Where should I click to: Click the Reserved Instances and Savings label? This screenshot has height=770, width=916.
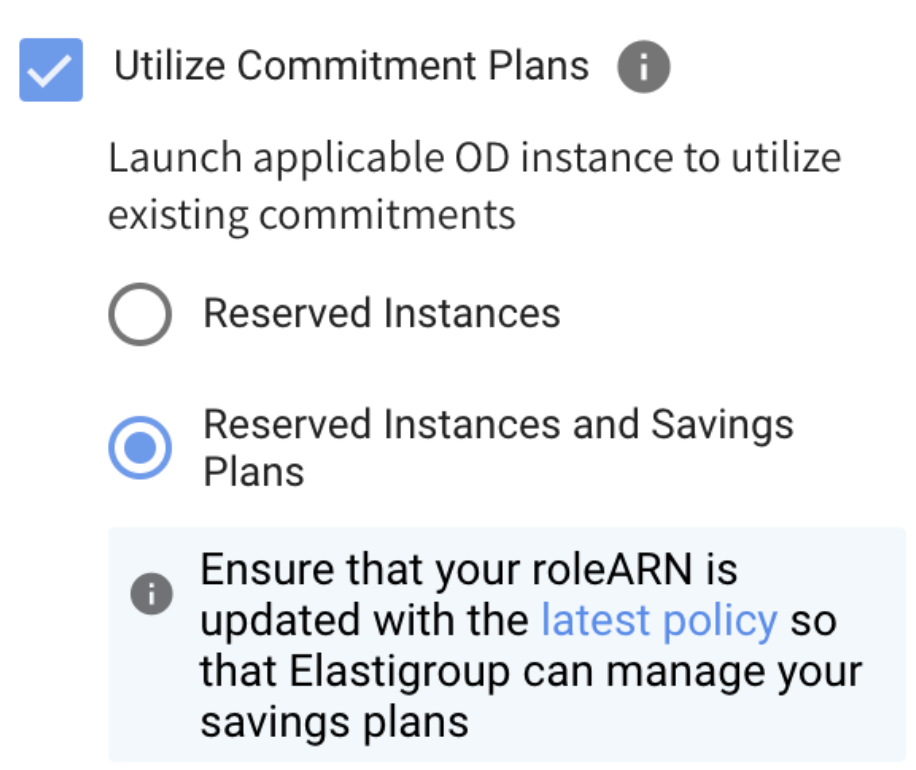coord(497,424)
